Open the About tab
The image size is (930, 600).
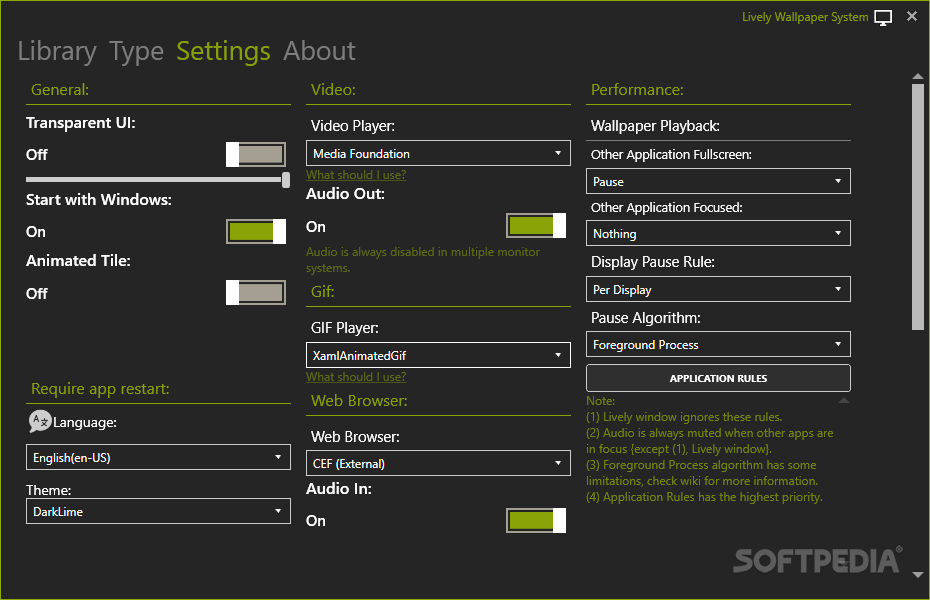[319, 51]
